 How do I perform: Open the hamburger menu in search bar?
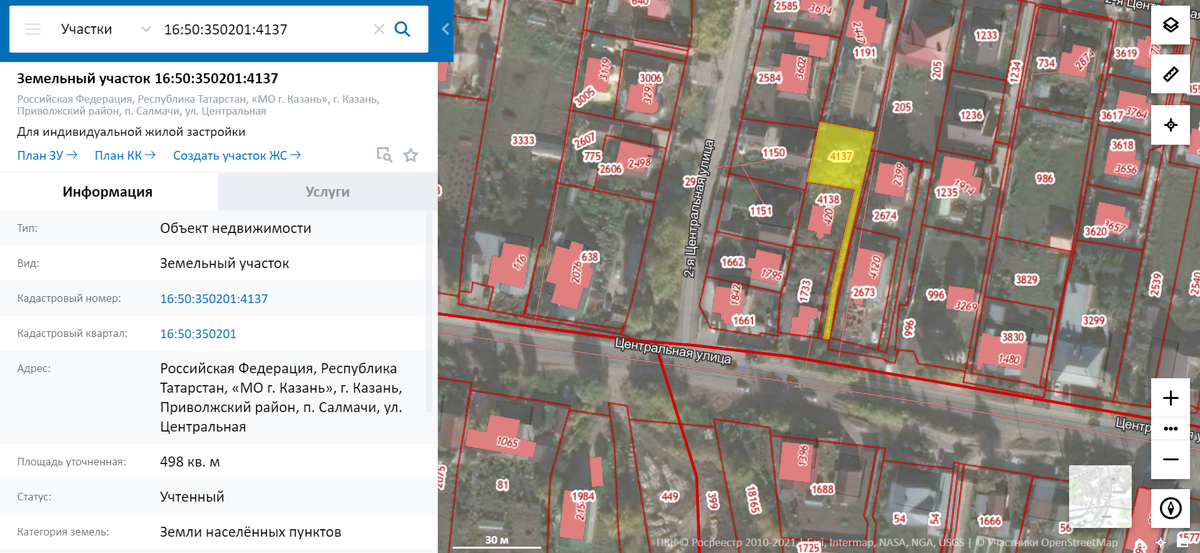33,29
